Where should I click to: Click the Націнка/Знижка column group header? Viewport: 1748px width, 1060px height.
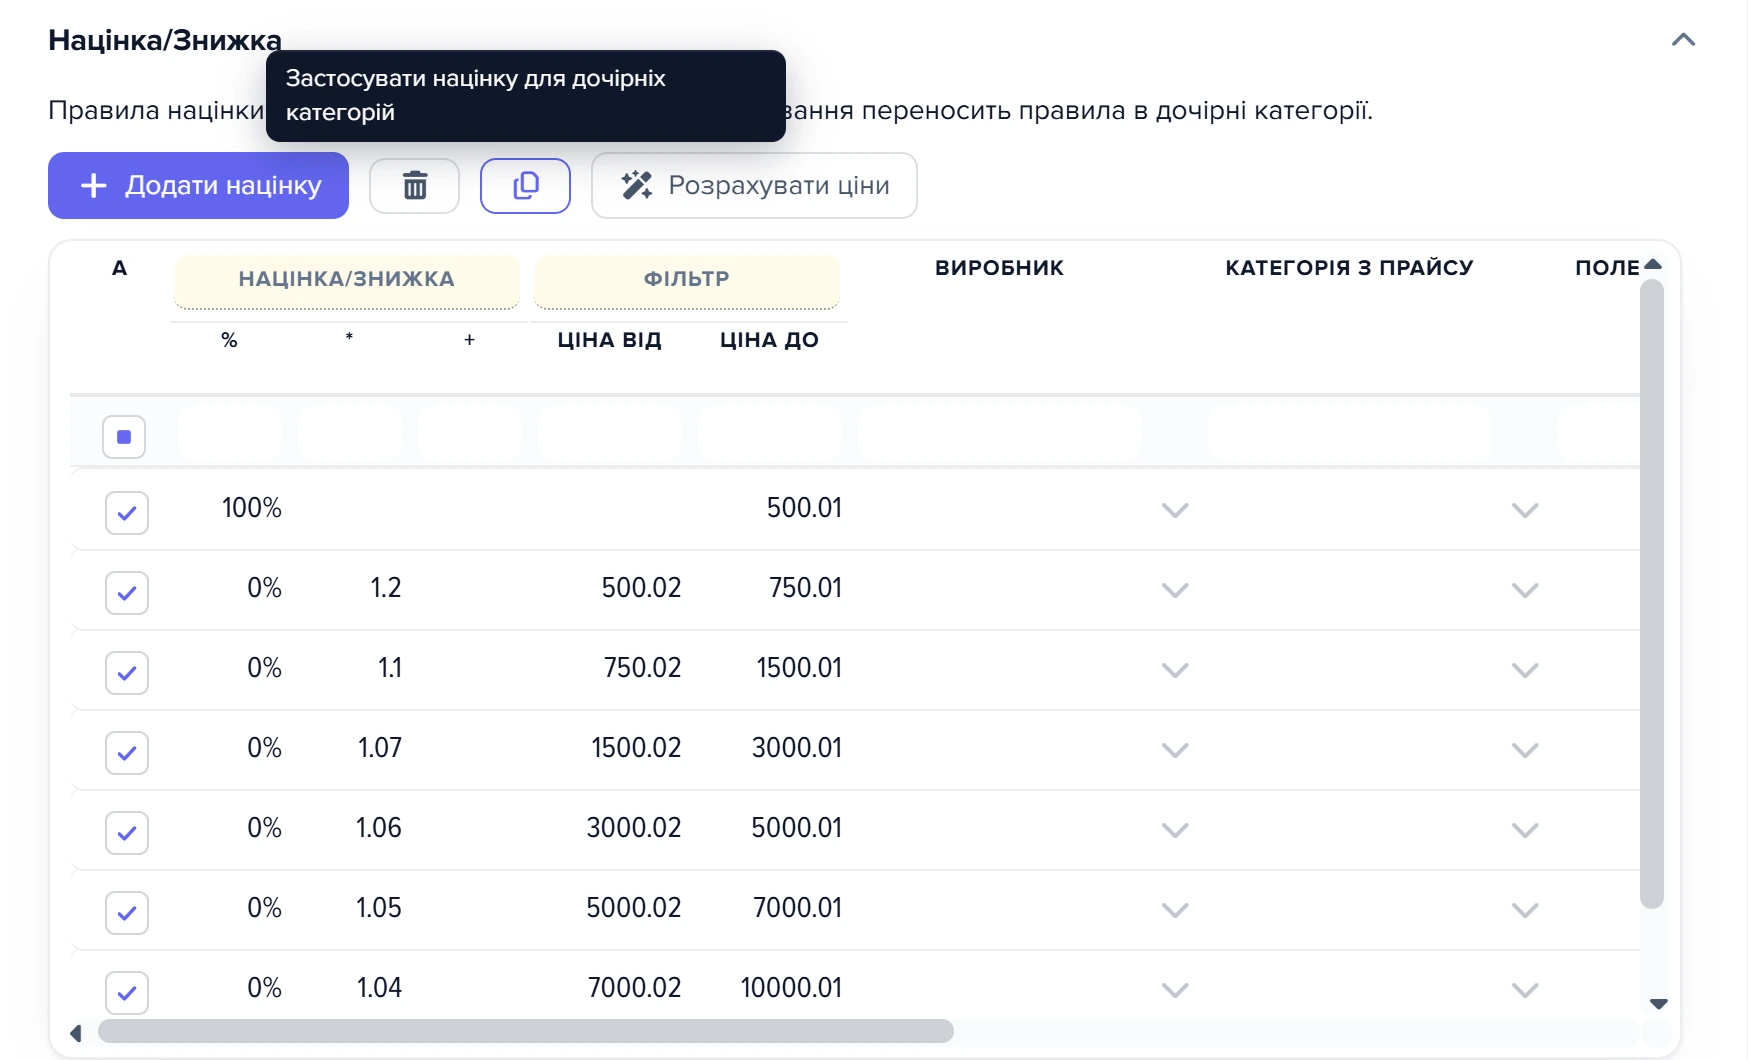click(x=347, y=280)
